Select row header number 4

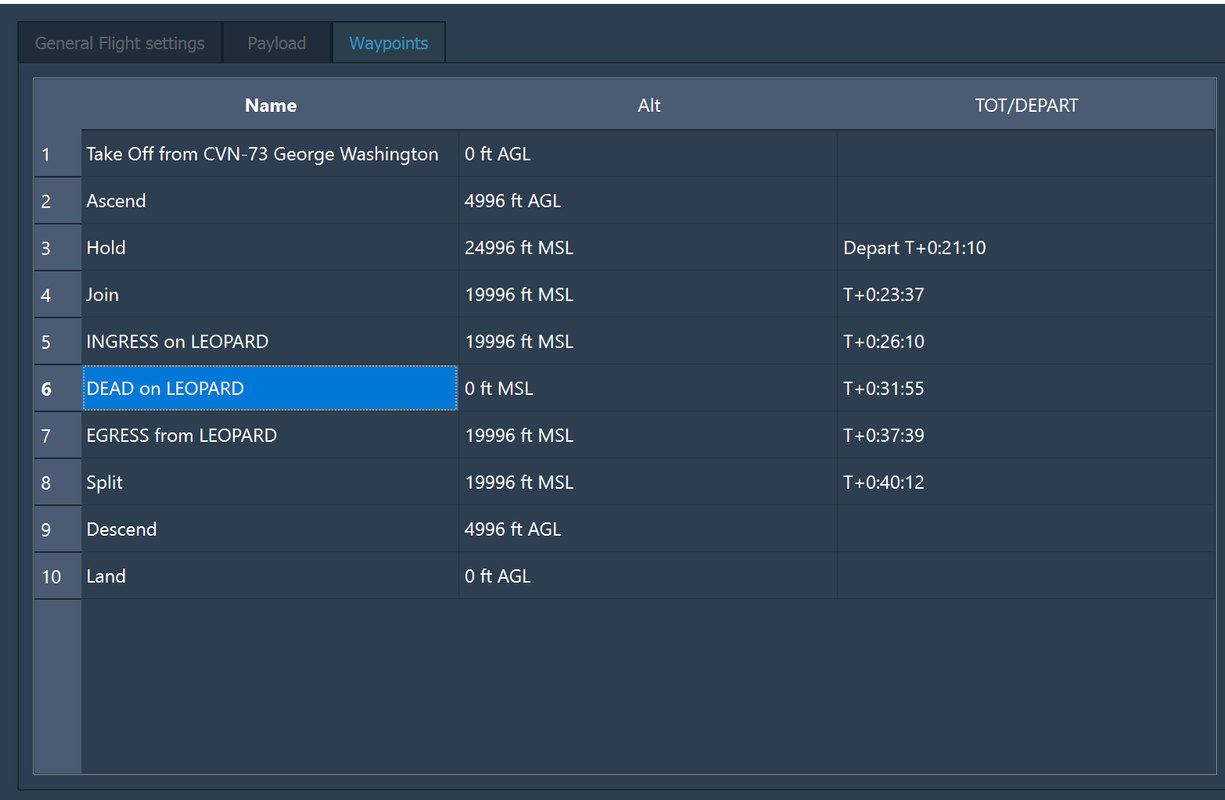[x=58, y=295]
